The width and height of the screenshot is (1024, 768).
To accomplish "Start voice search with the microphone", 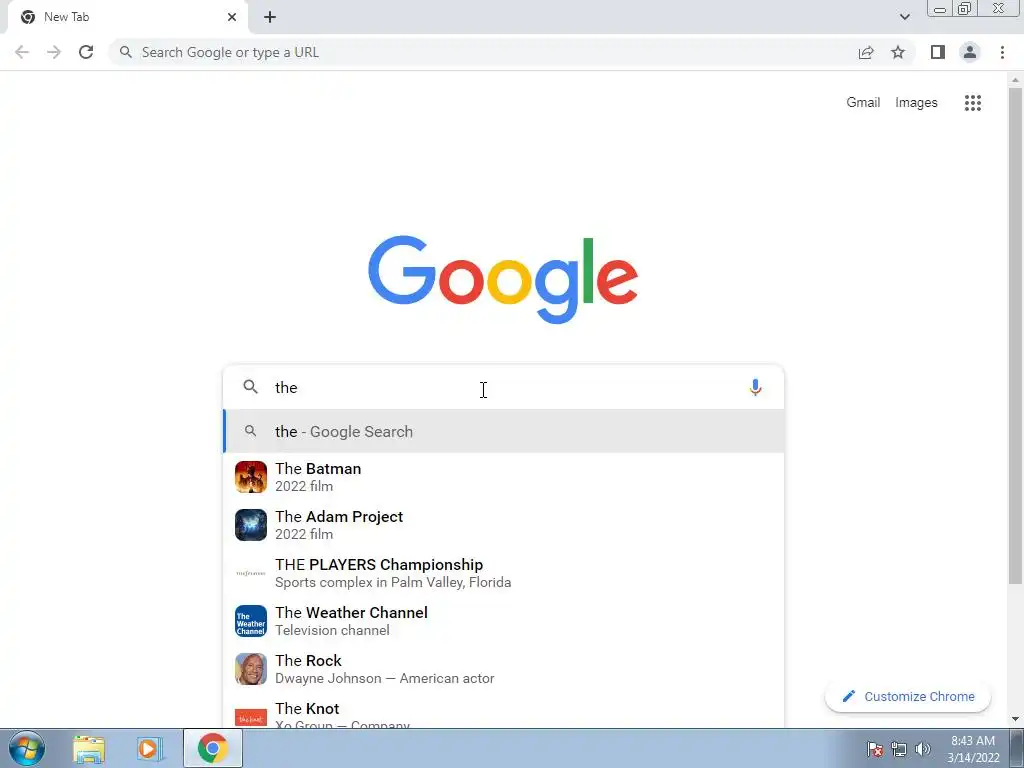I will tap(755, 387).
